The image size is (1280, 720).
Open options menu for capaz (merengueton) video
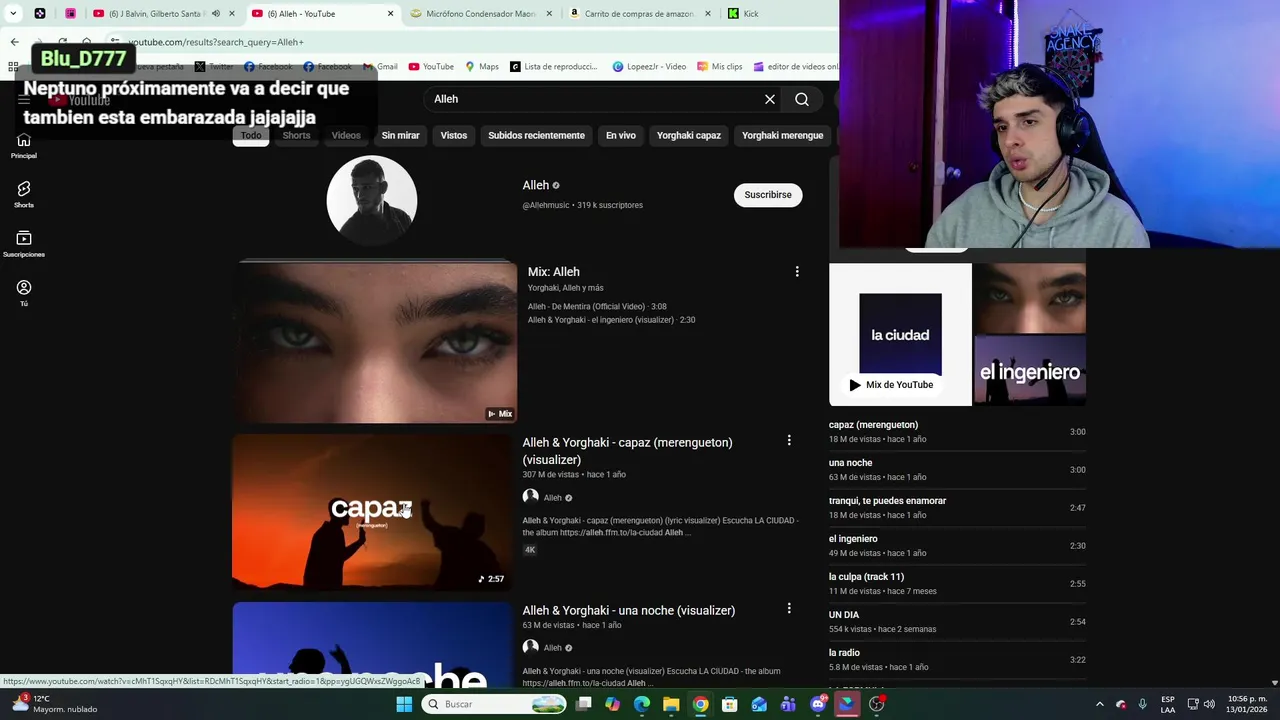pyautogui.click(x=789, y=440)
